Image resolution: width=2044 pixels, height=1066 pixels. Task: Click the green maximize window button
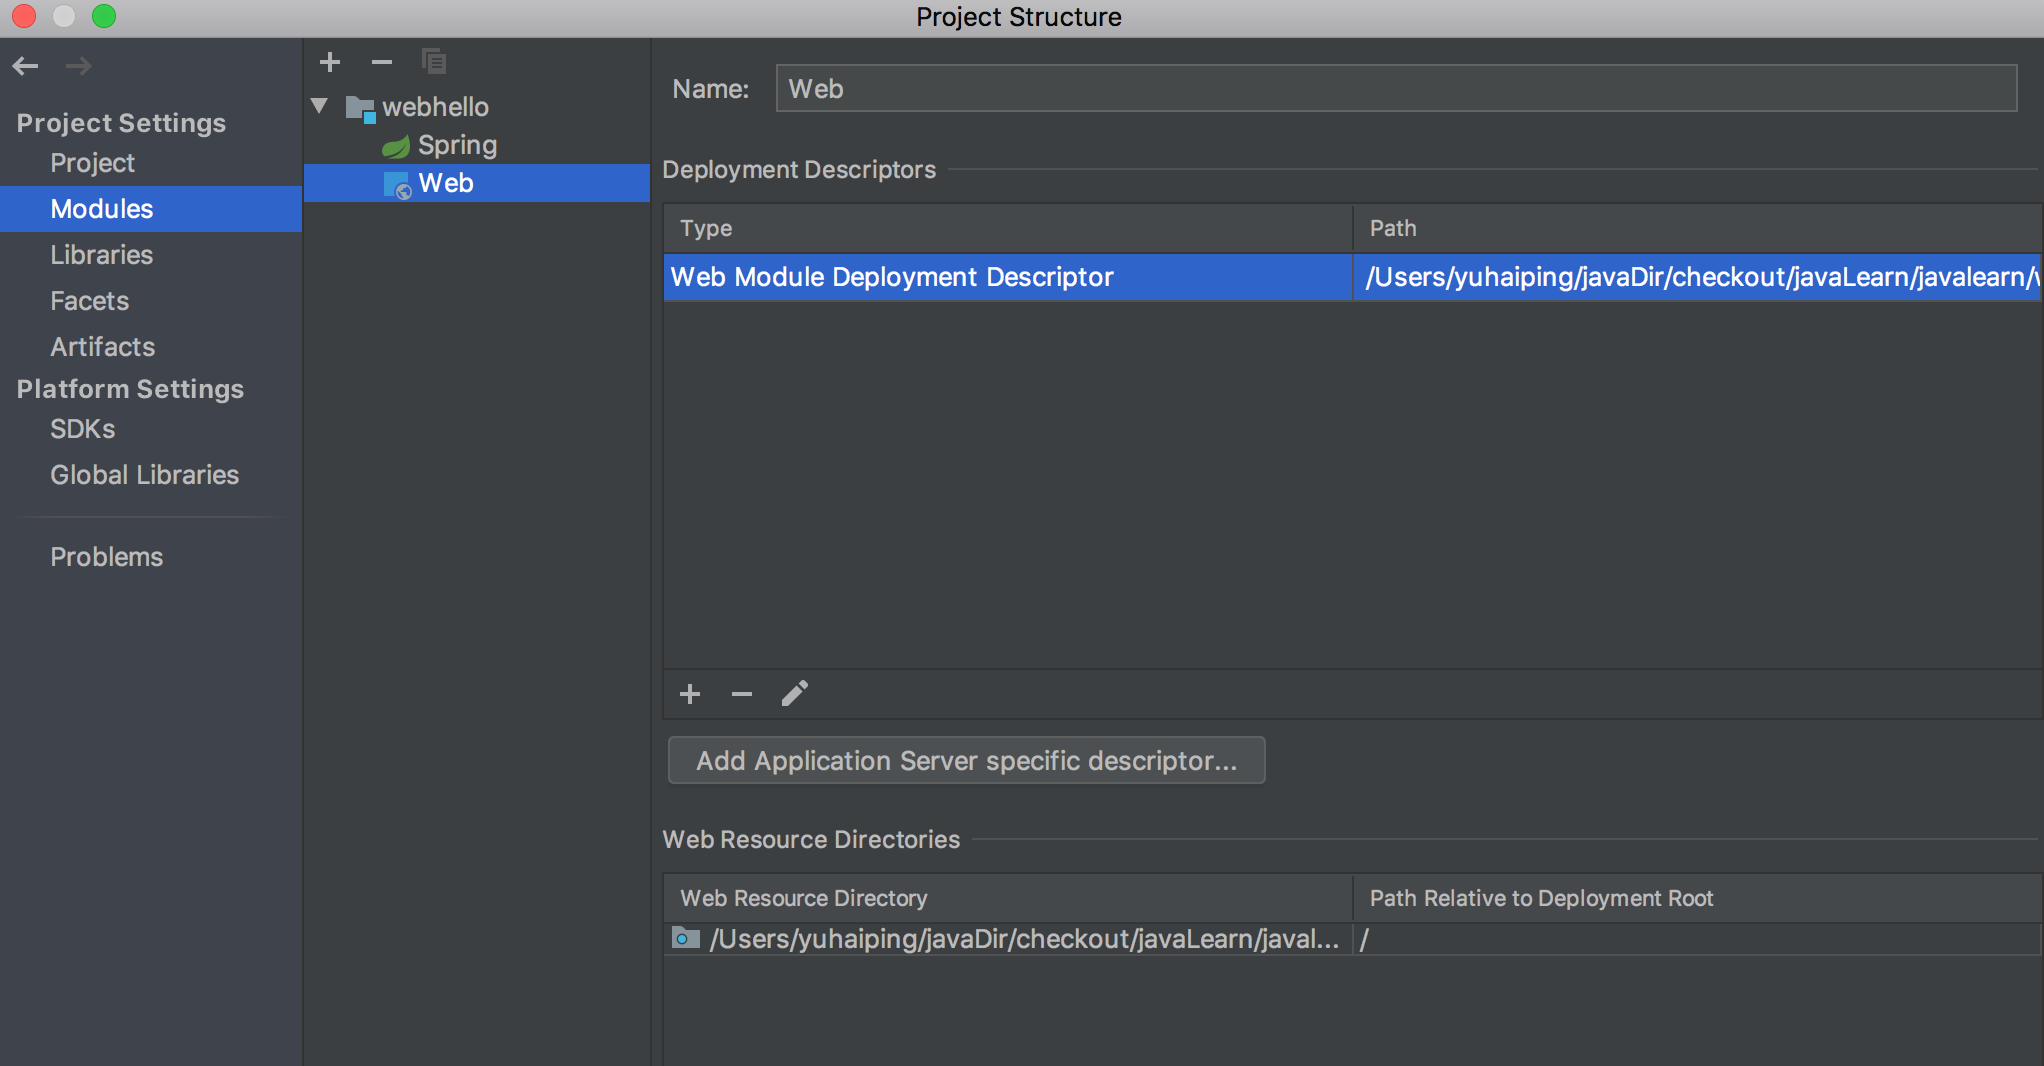coord(104,16)
